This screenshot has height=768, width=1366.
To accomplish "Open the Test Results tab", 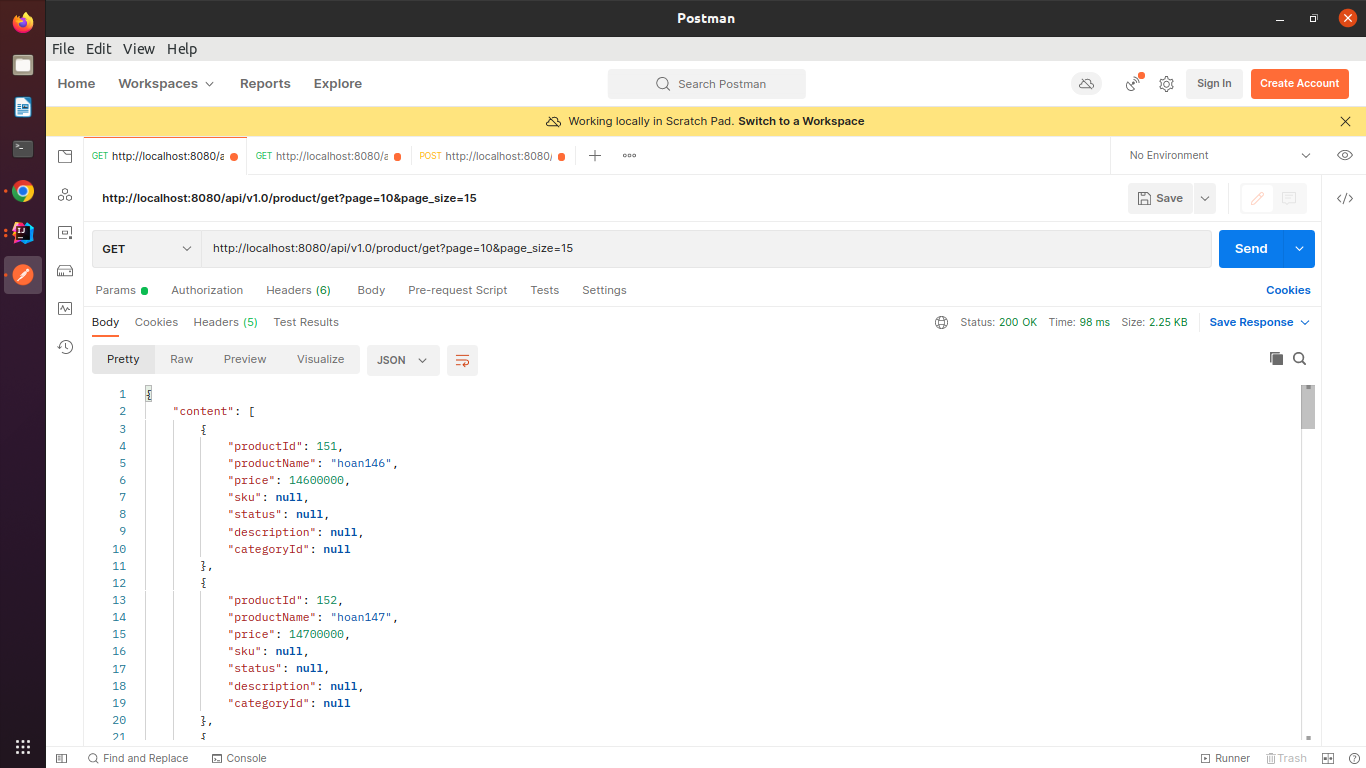I will pyautogui.click(x=306, y=322).
